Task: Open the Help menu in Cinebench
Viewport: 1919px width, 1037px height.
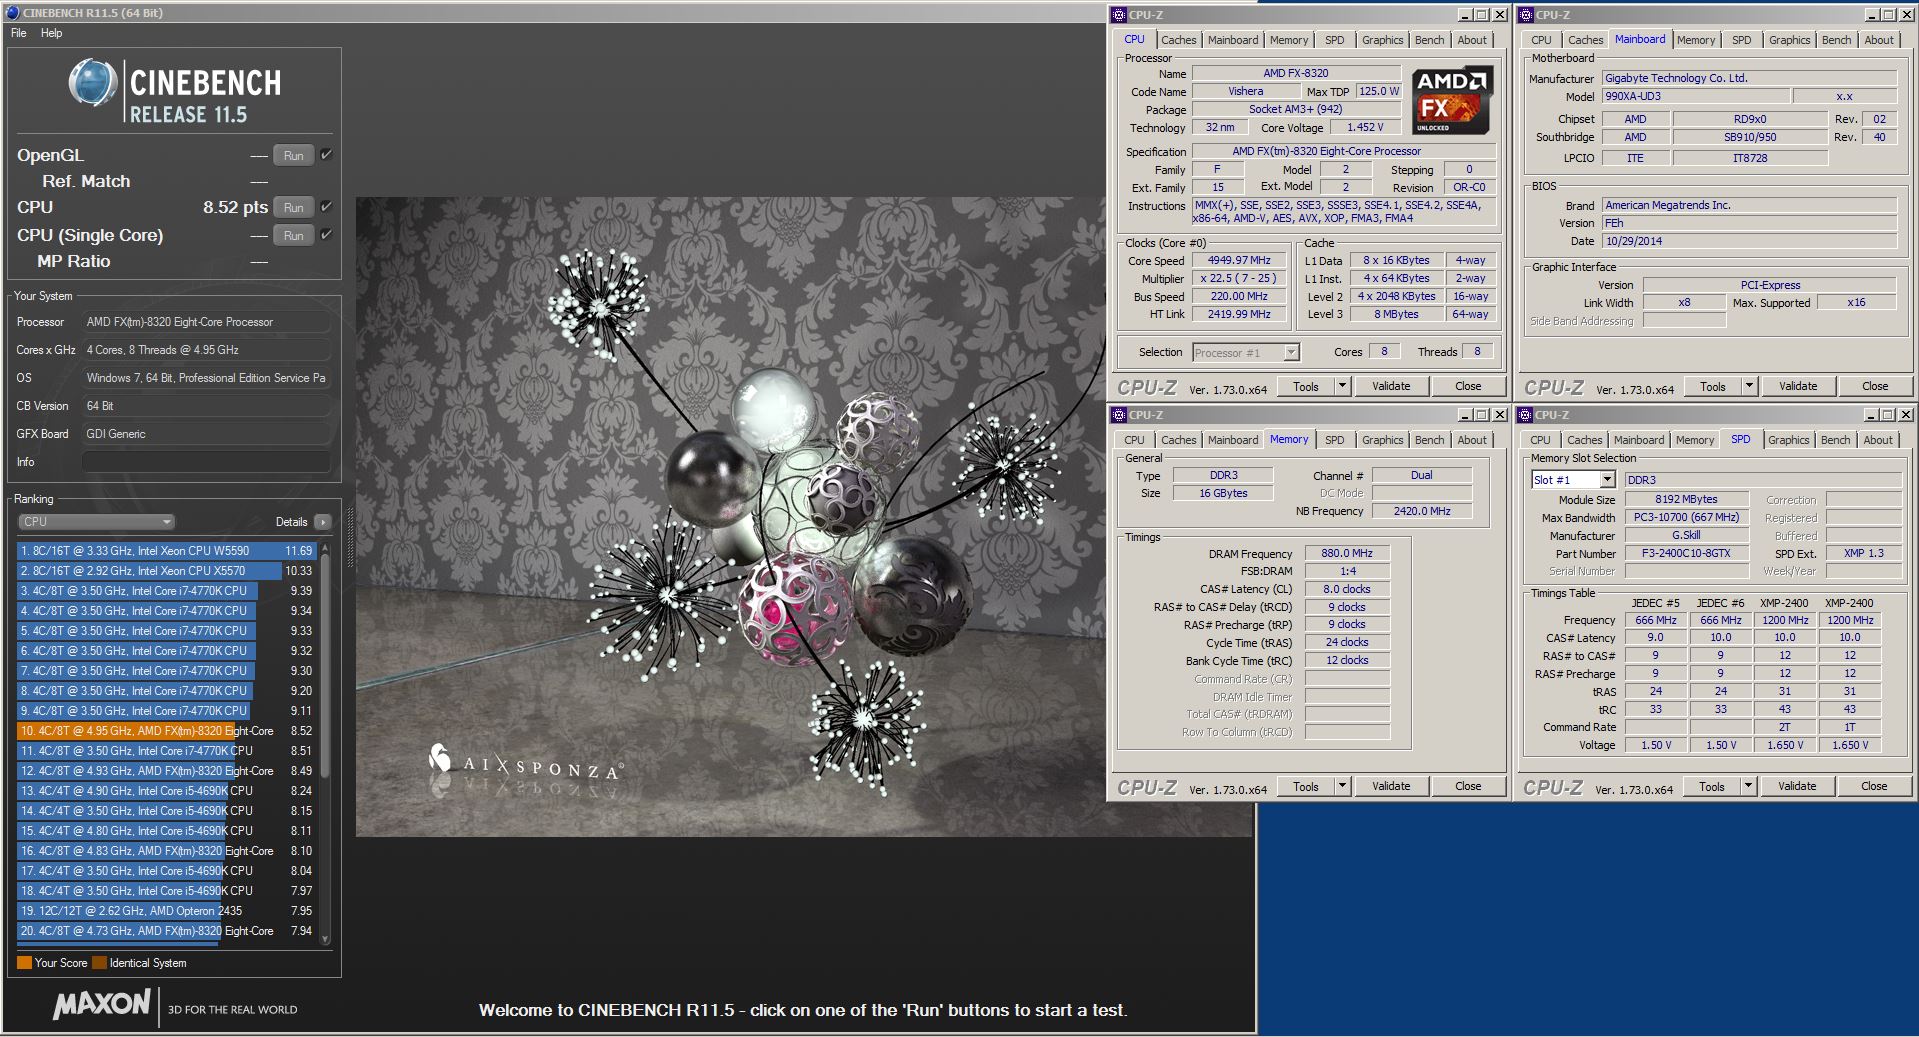Action: (x=51, y=33)
